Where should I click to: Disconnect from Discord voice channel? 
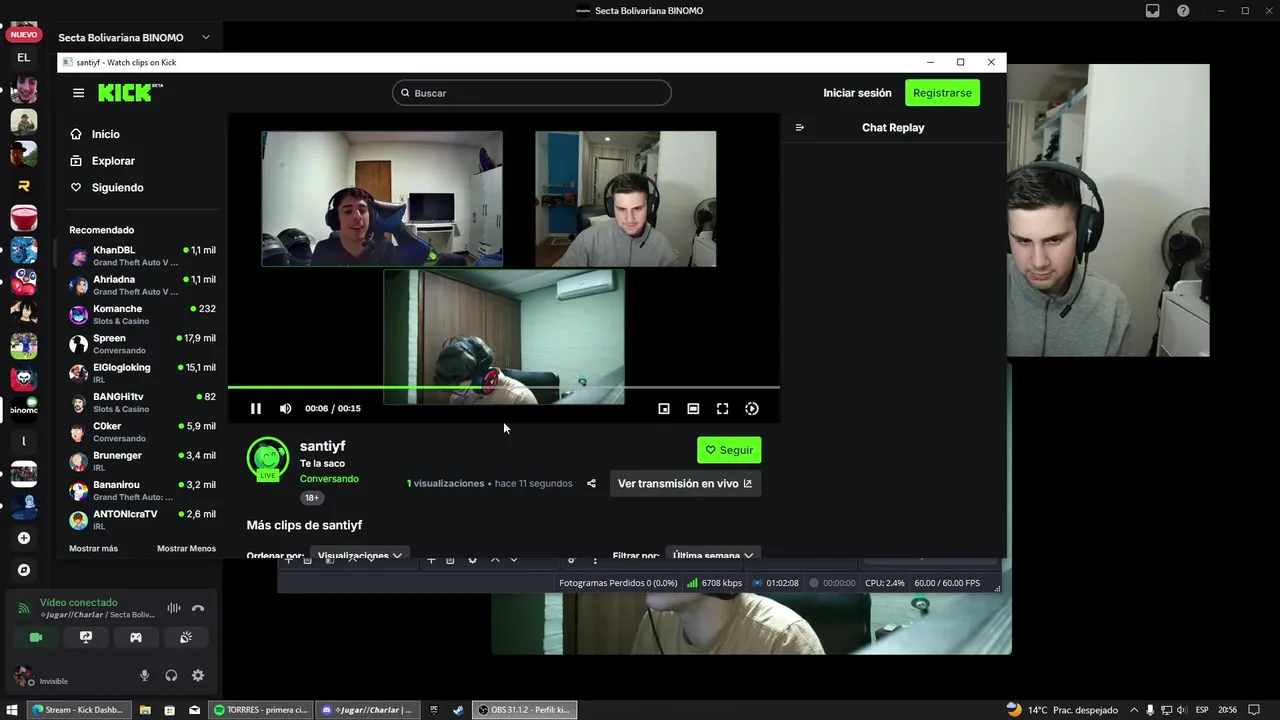point(198,608)
